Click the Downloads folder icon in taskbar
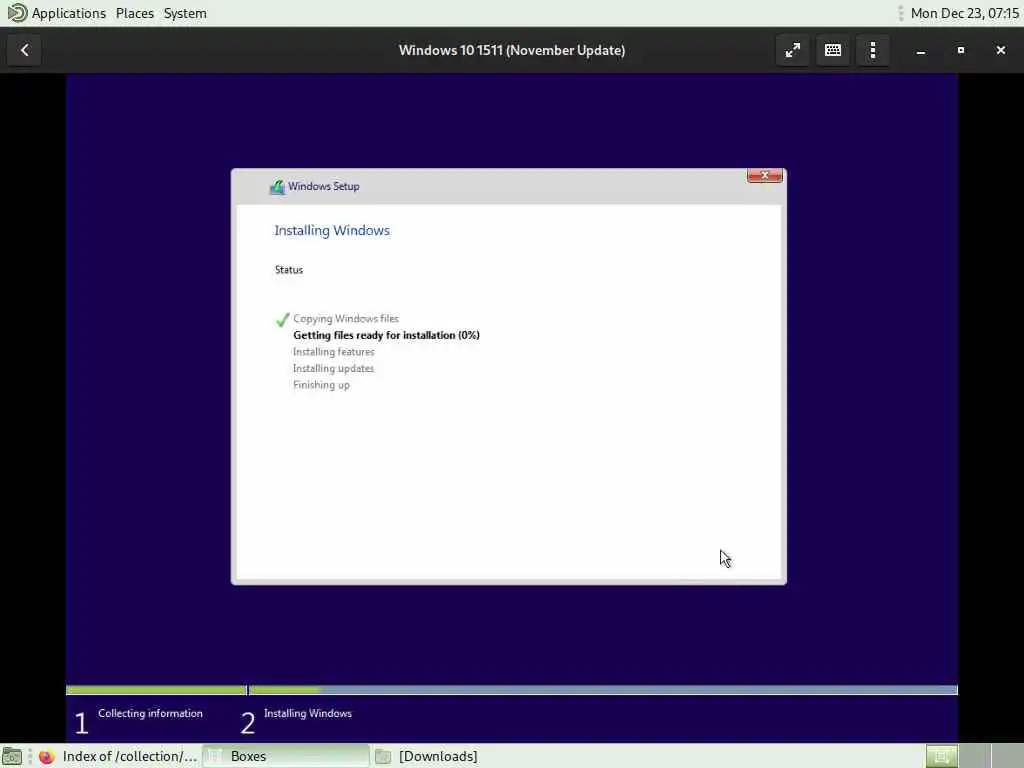This screenshot has height=768, width=1024. click(383, 756)
